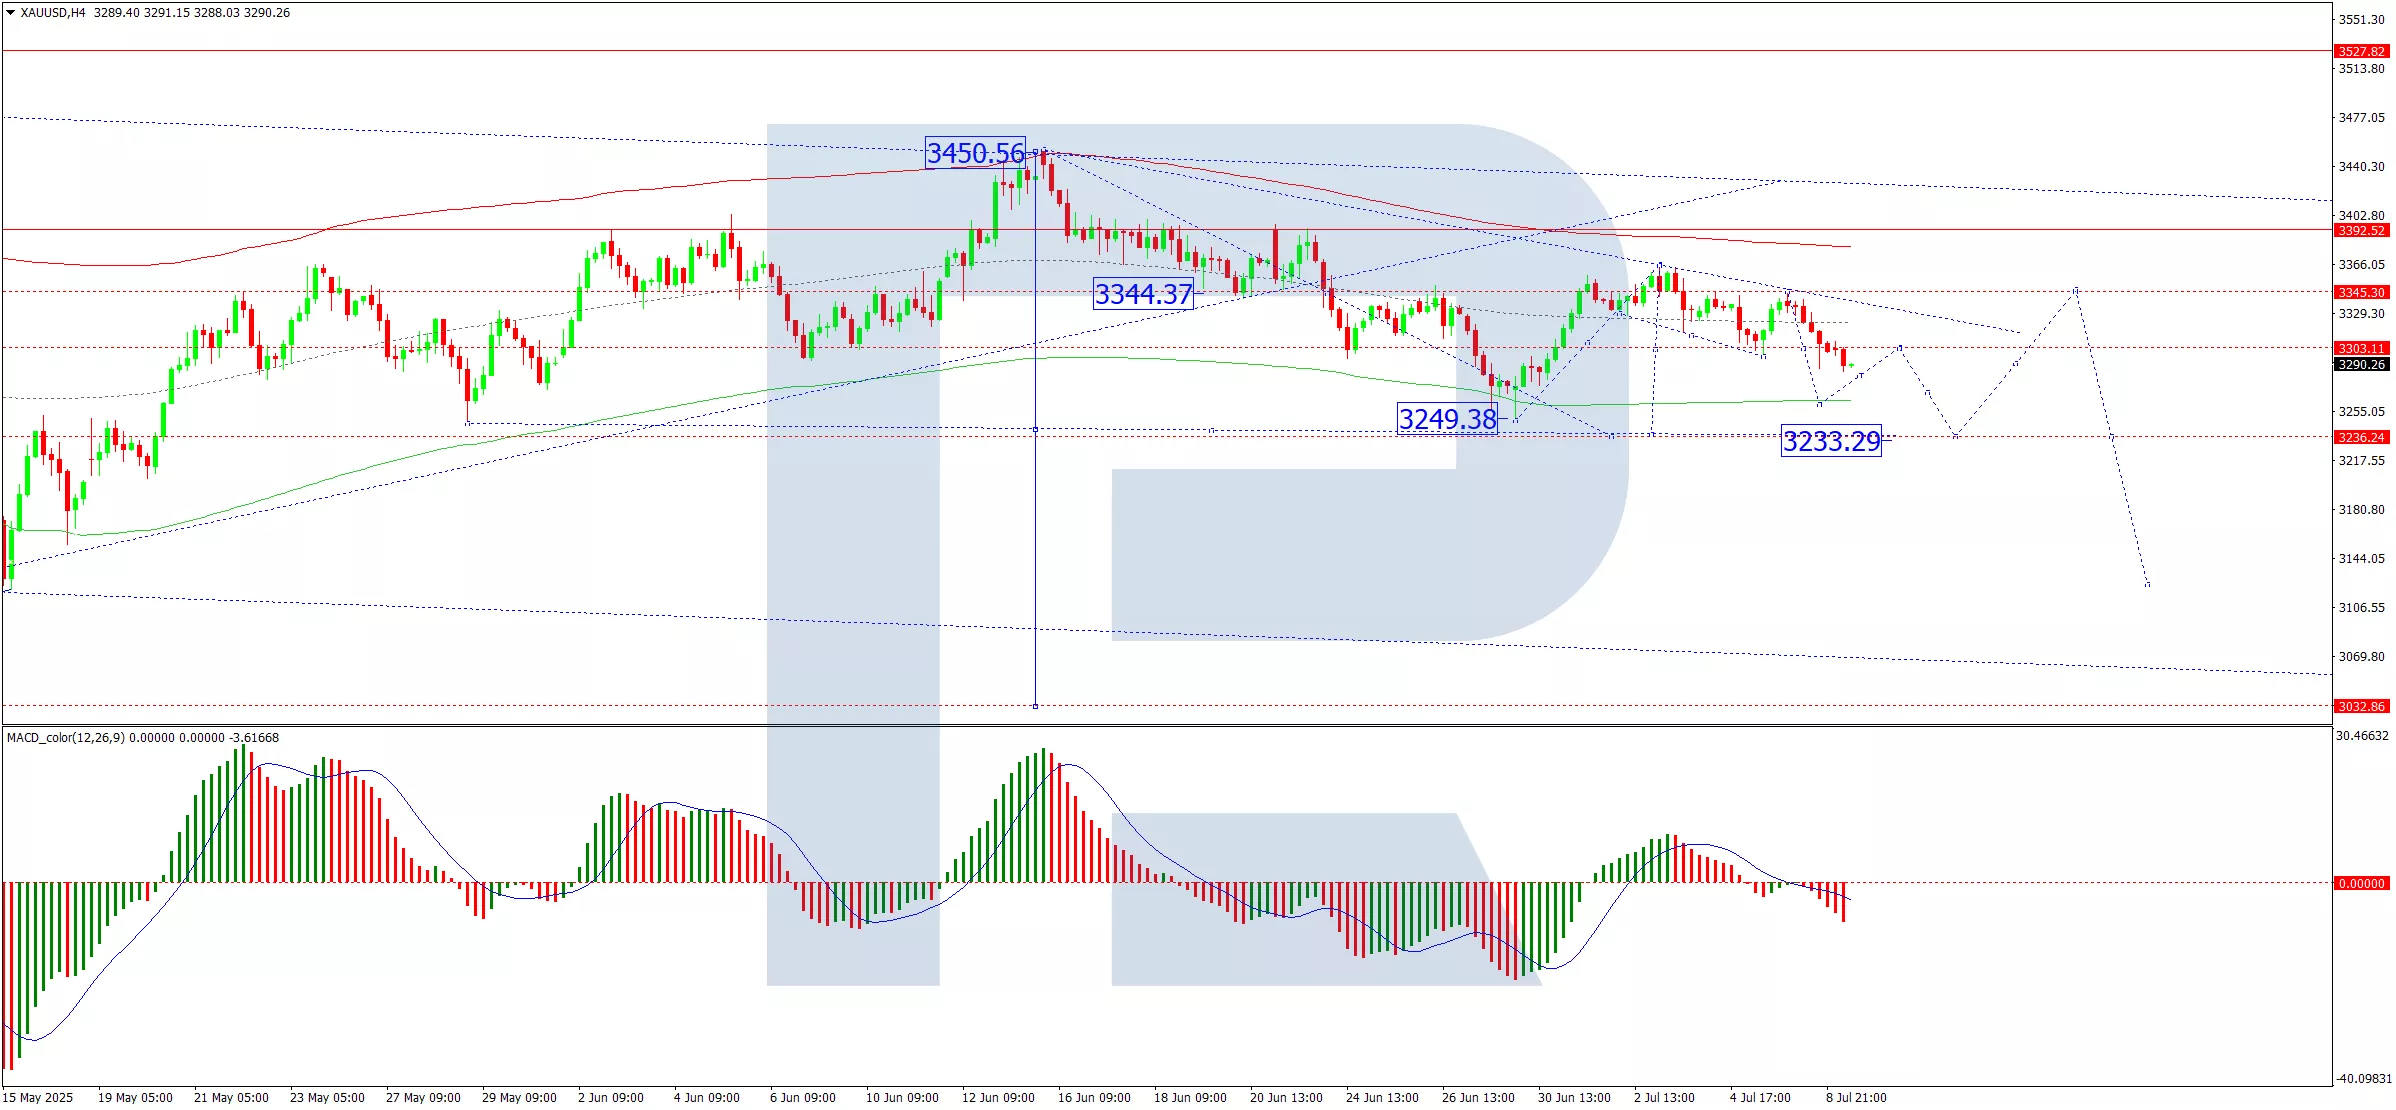Viewport: 2396px width, 1110px height.
Task: Click the triangle arrow beside XAUUSD,H4 title
Action: [11, 13]
